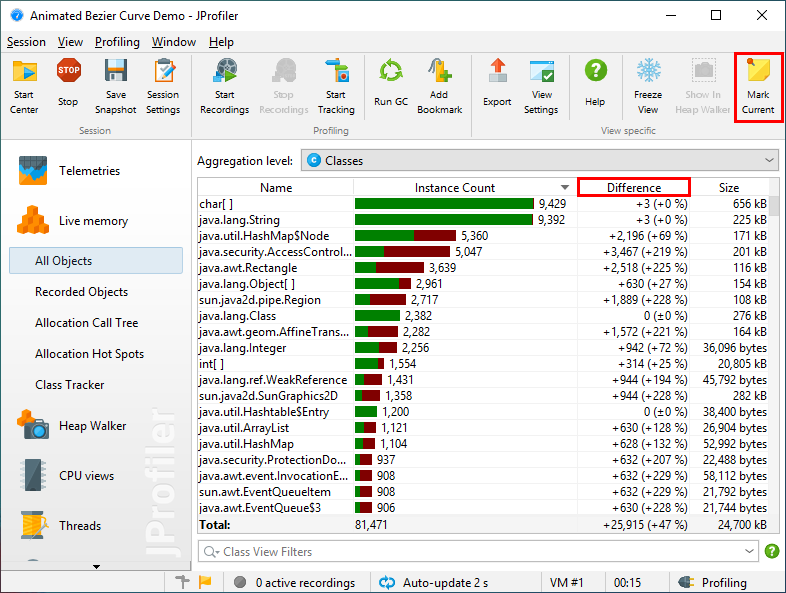Open the Profiling menu
This screenshot has width=786, height=593.
117,42
